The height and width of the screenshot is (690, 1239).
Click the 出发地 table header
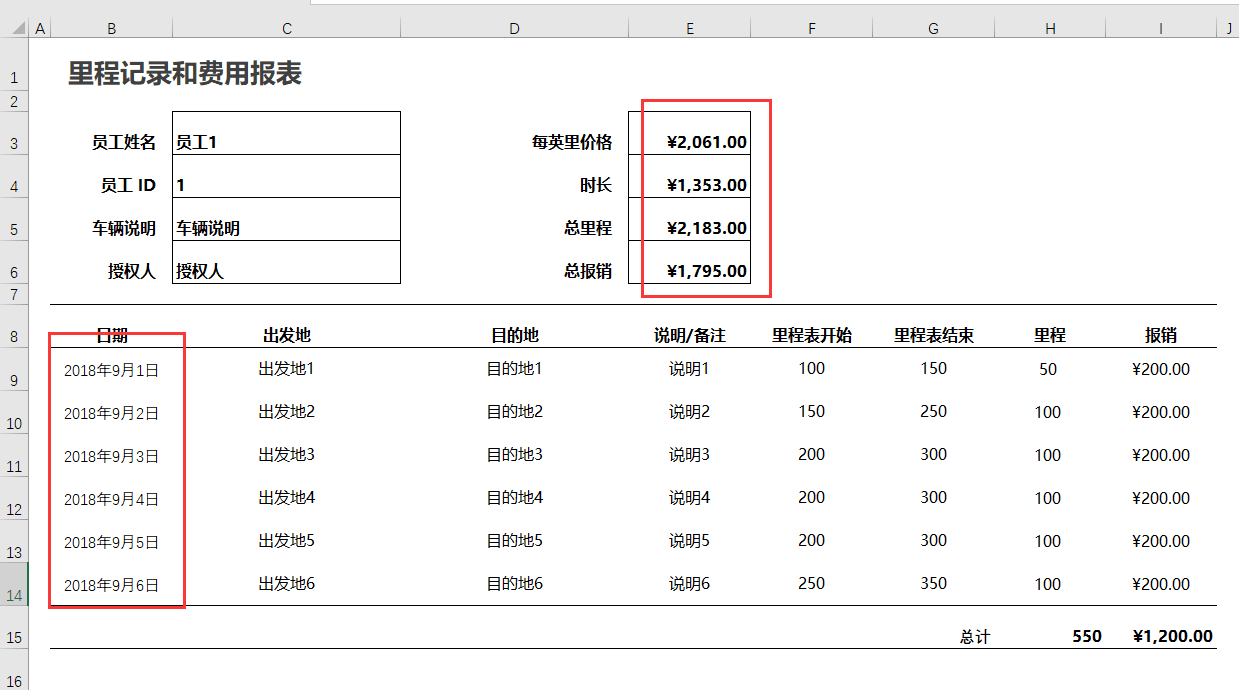(287, 336)
